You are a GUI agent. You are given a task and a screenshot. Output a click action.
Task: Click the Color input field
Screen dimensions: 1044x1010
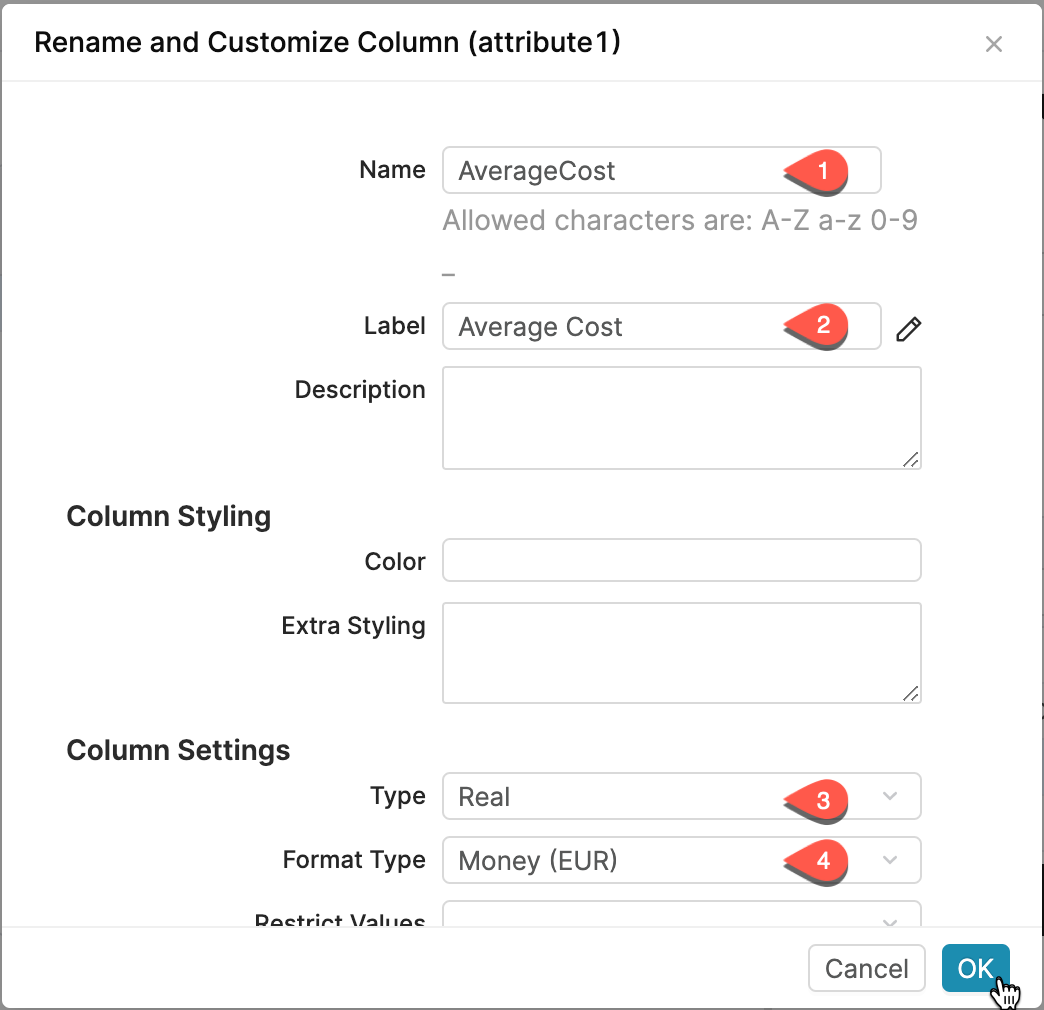(x=682, y=560)
